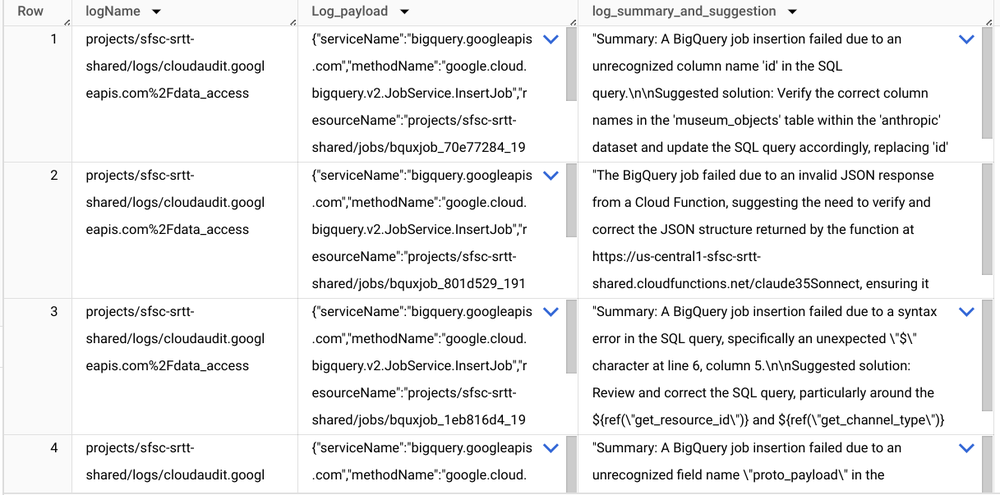The width and height of the screenshot is (1000, 495).
Task: Select row 2 logName cell text
Action: click(x=175, y=202)
